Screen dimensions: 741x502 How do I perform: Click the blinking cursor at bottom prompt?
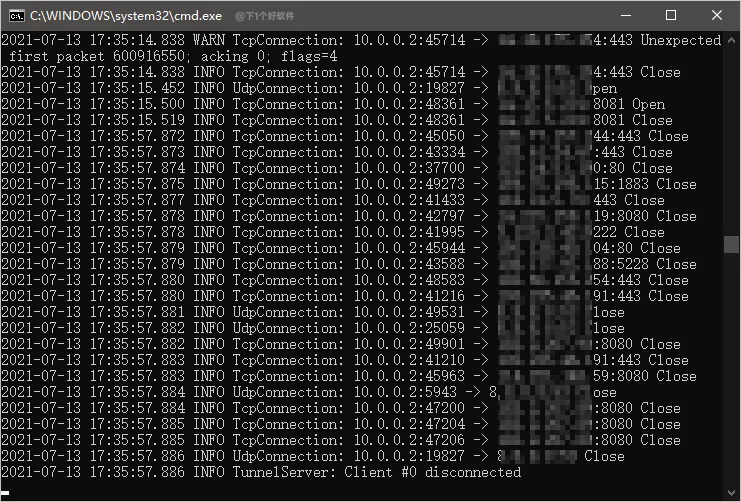coord(5,493)
